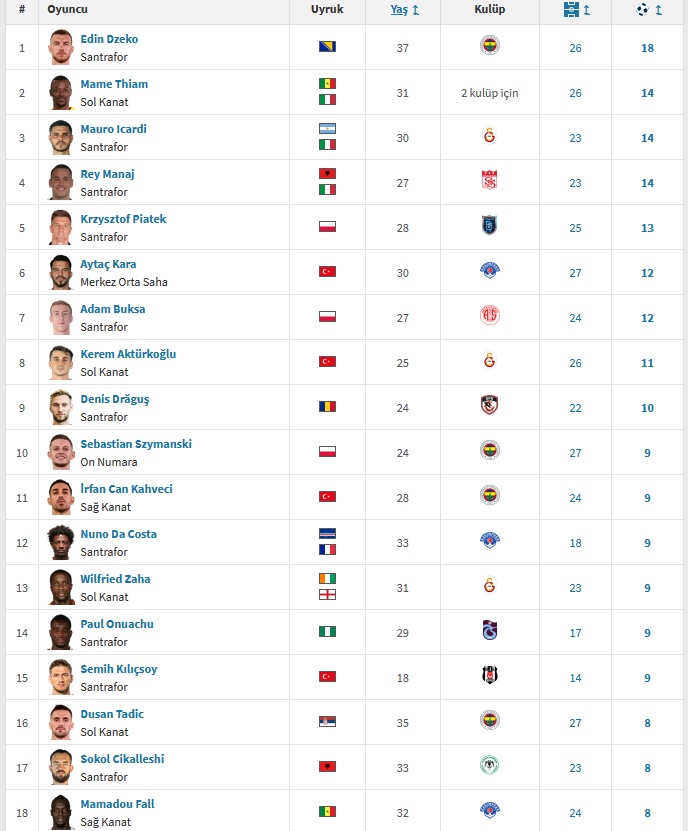The height and width of the screenshot is (831, 688).
Task: Sort by the Yaş column header
Action: (x=399, y=10)
